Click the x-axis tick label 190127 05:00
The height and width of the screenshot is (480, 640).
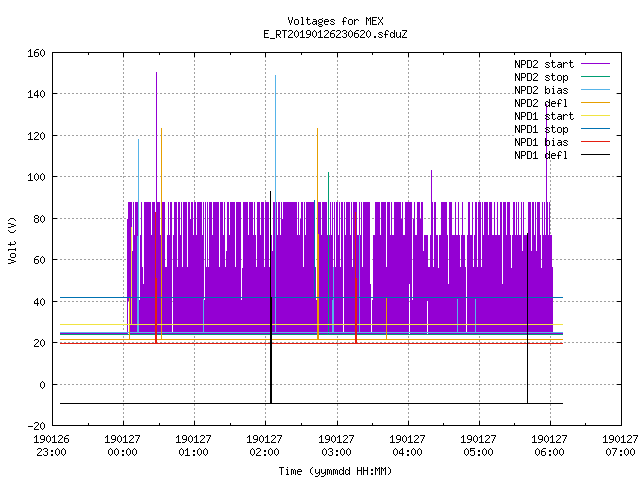coord(478,446)
